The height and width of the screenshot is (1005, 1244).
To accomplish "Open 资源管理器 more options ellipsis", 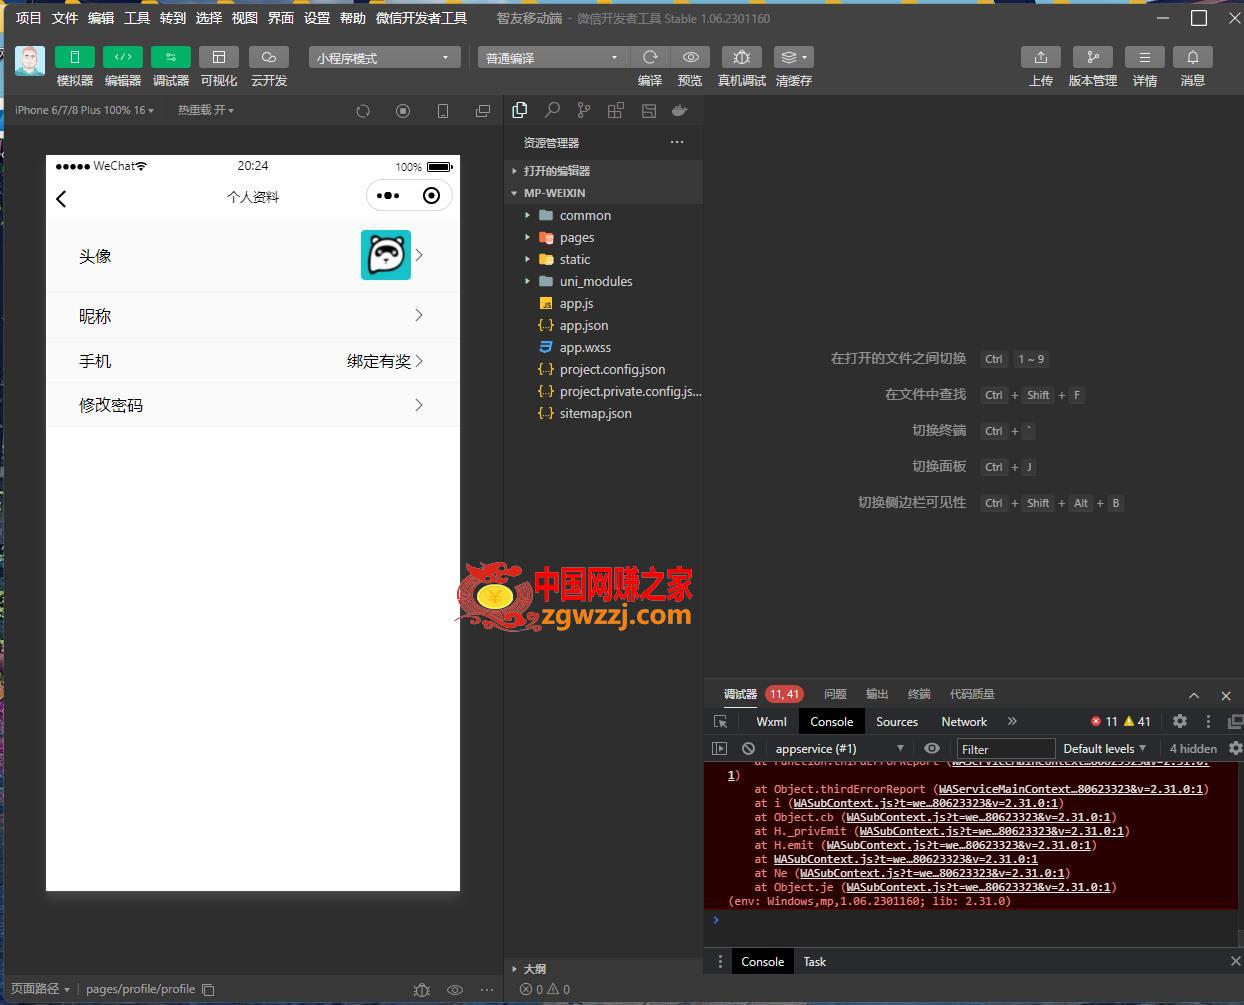I will pyautogui.click(x=677, y=142).
